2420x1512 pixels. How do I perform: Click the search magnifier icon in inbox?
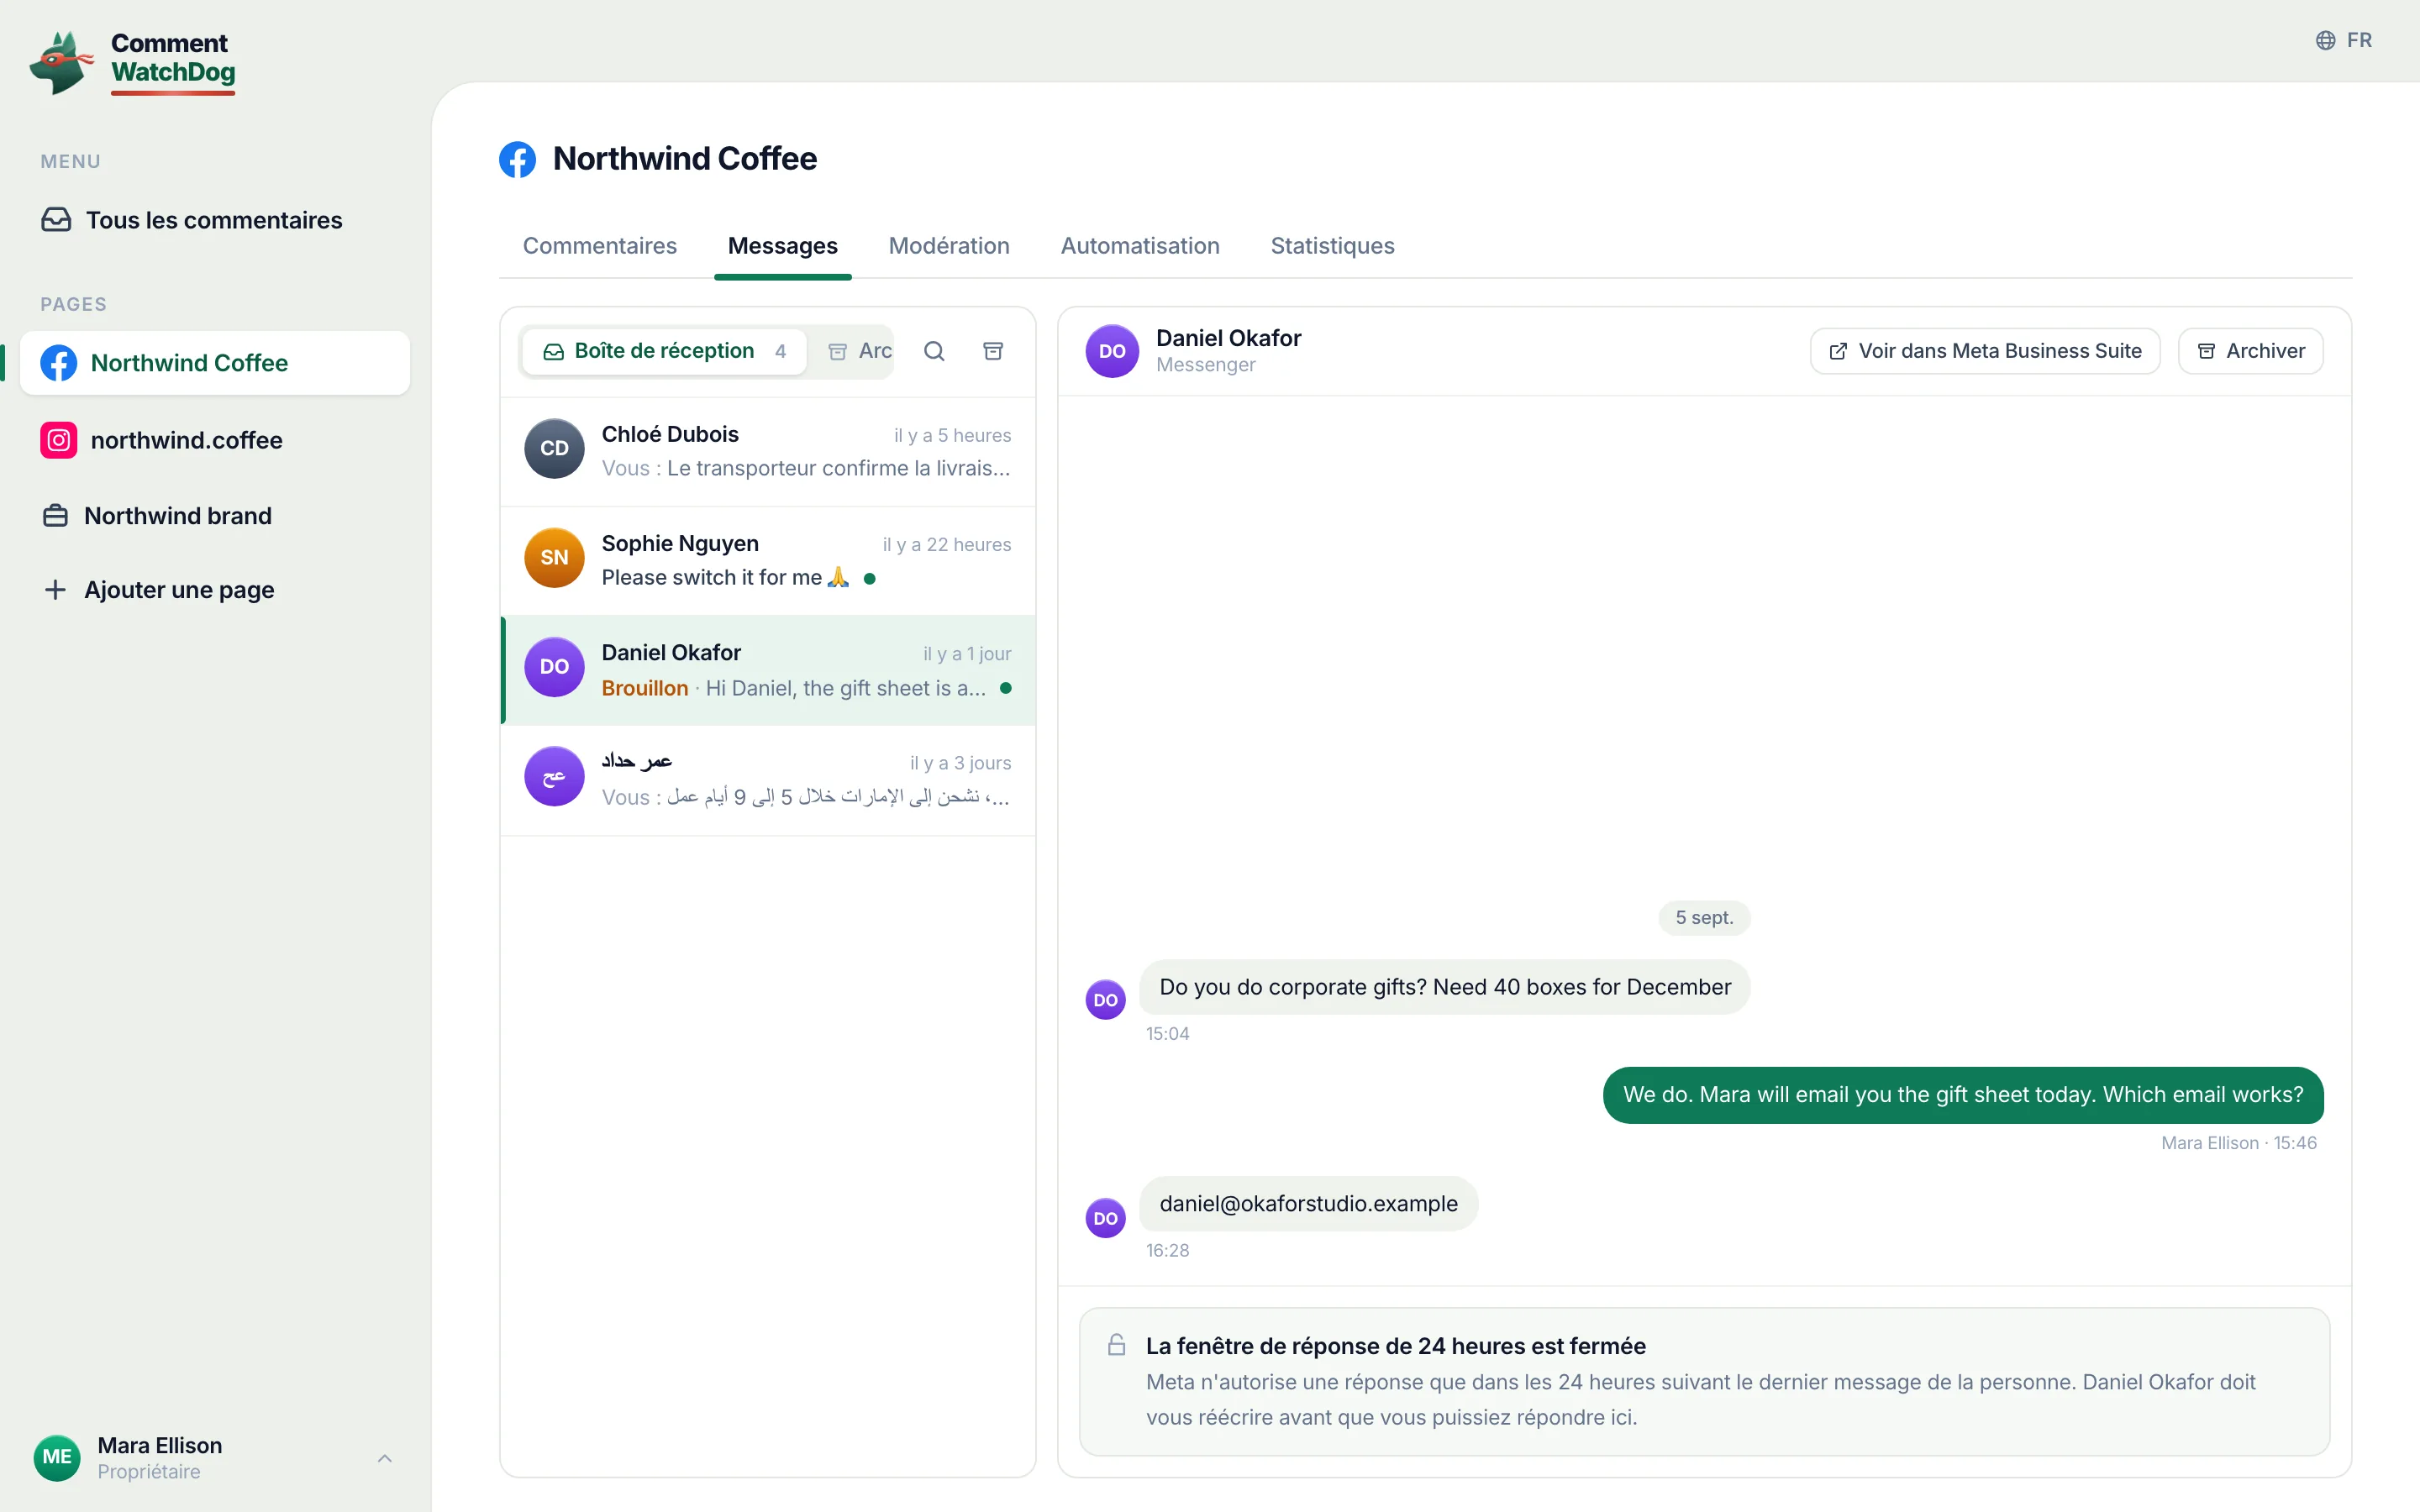coord(934,351)
